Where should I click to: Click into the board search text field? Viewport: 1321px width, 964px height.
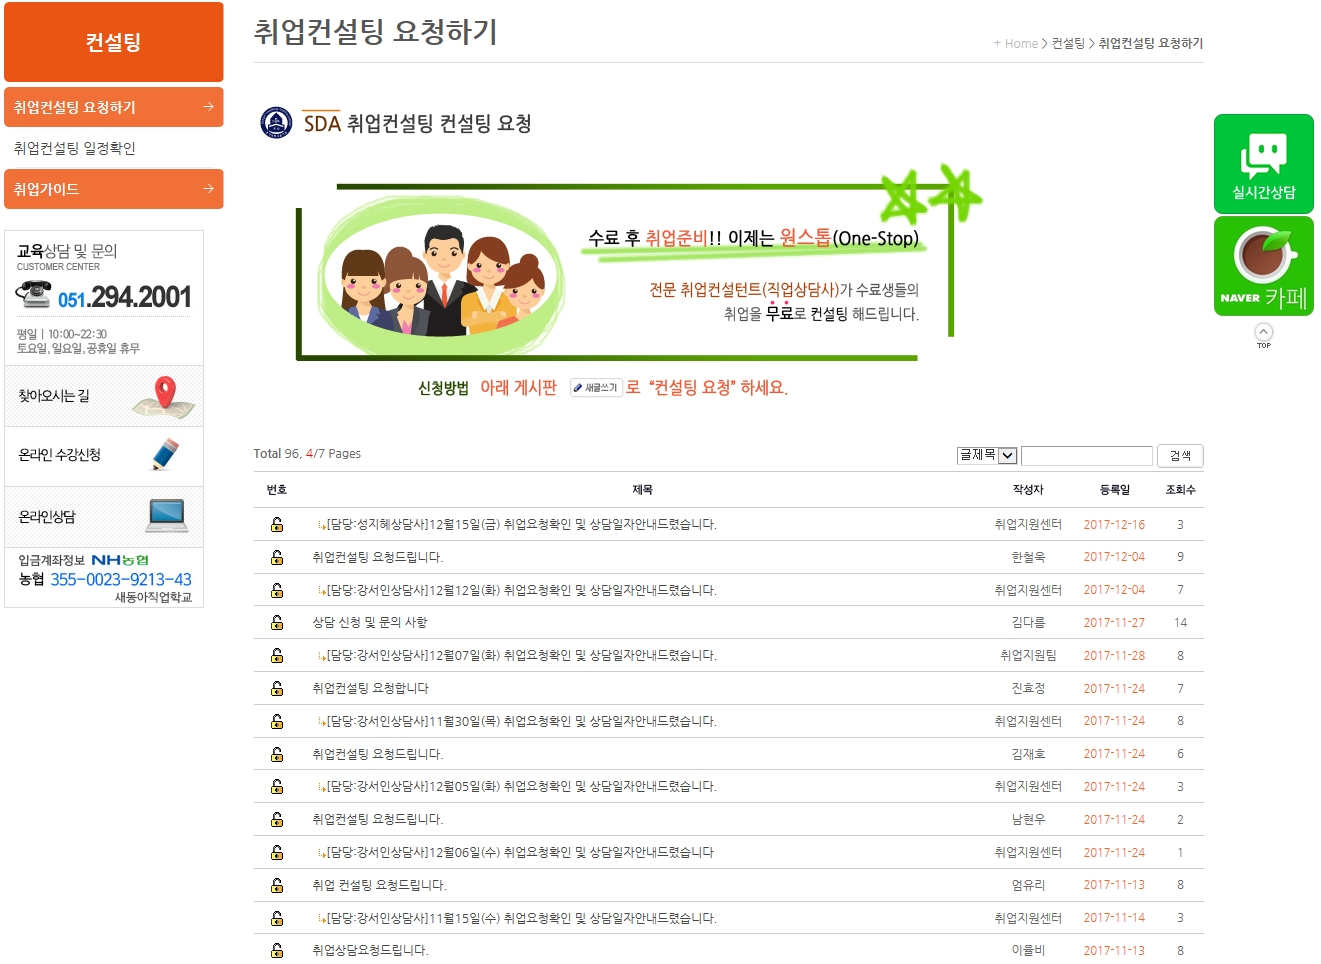tap(1086, 456)
